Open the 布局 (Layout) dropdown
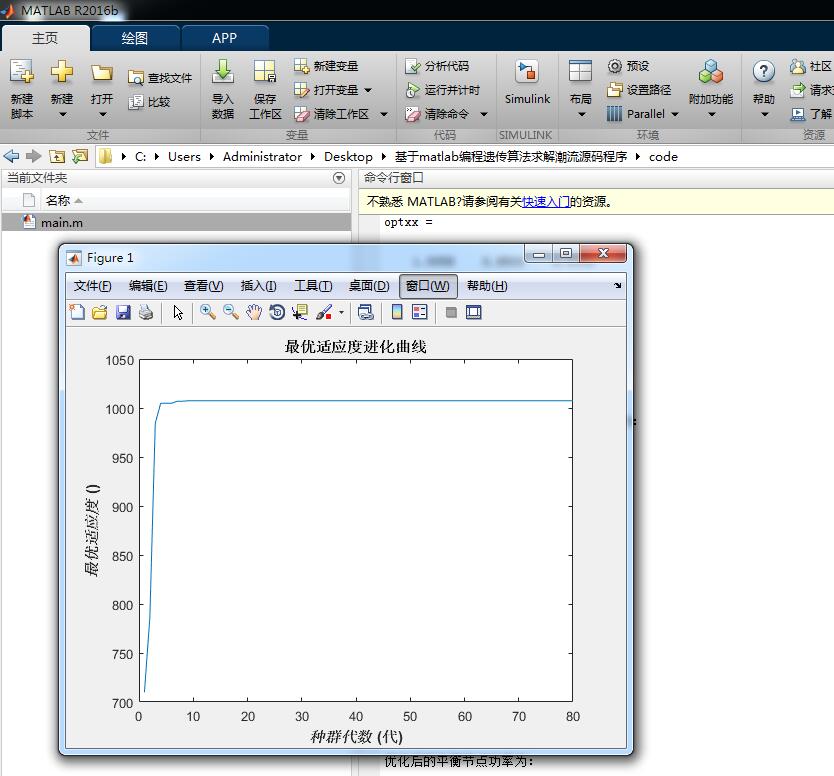 [x=580, y=88]
